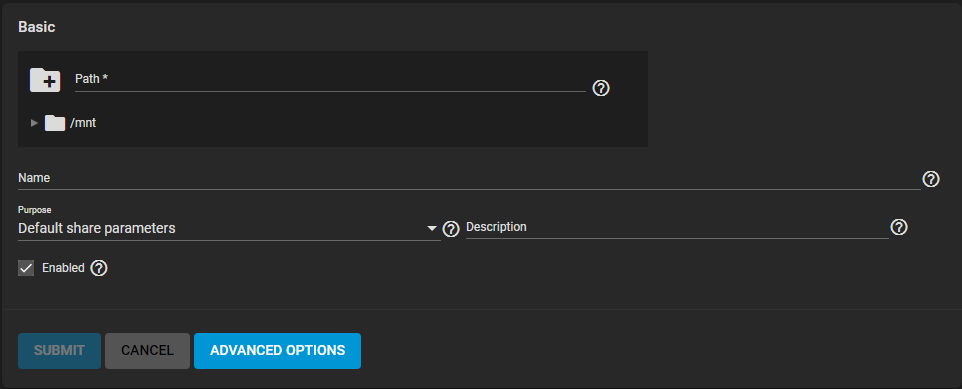Image resolution: width=962 pixels, height=389 pixels.
Task: Focus the Description input field
Action: 677,228
